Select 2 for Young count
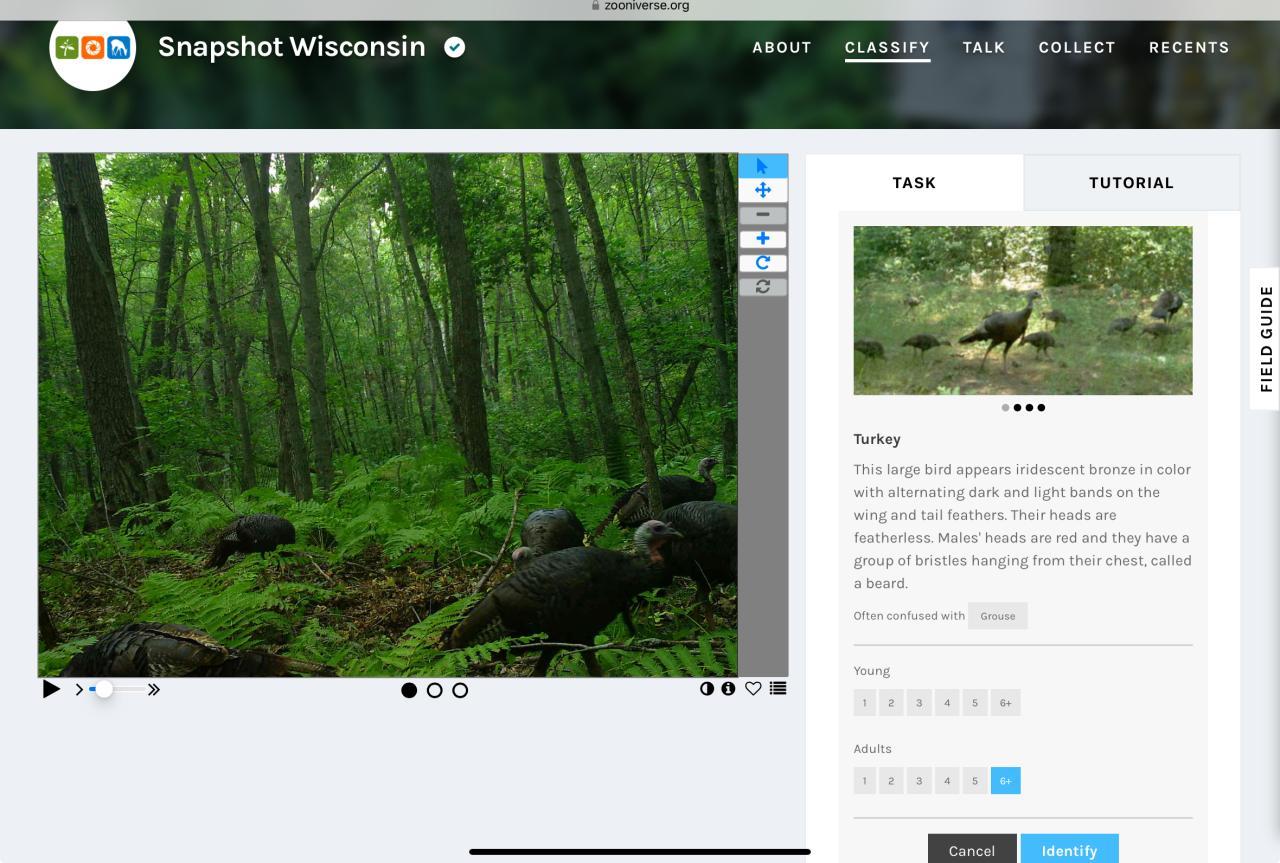 [891, 703]
